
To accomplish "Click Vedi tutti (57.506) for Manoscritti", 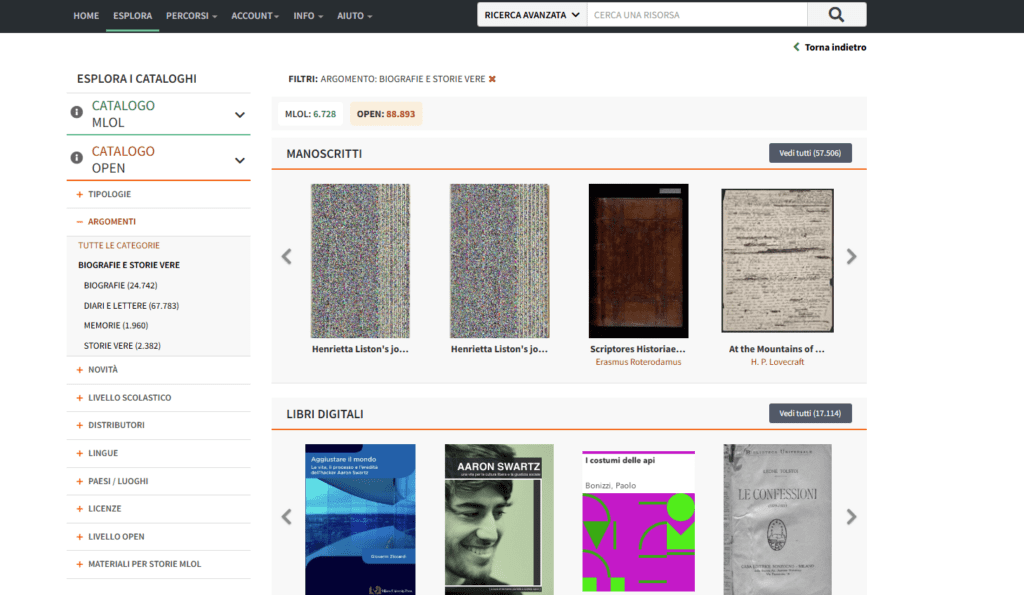I will tap(810, 153).
